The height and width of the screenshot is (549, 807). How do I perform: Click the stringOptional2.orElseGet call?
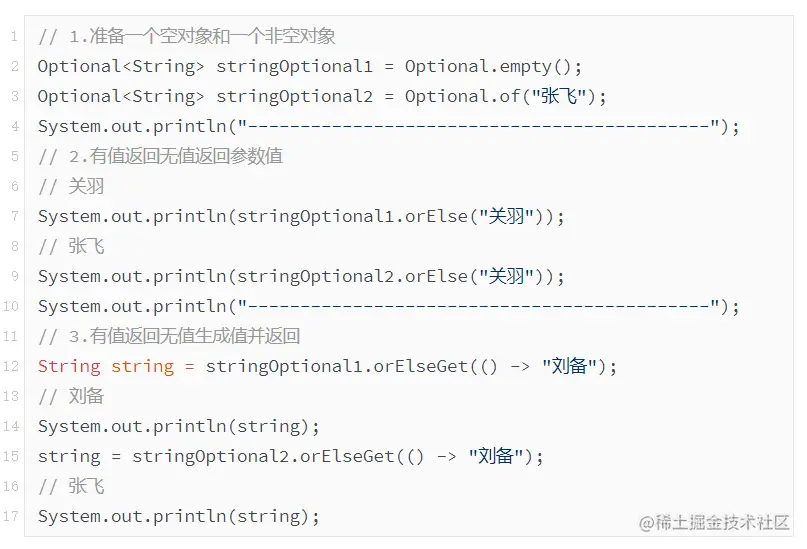coord(264,457)
